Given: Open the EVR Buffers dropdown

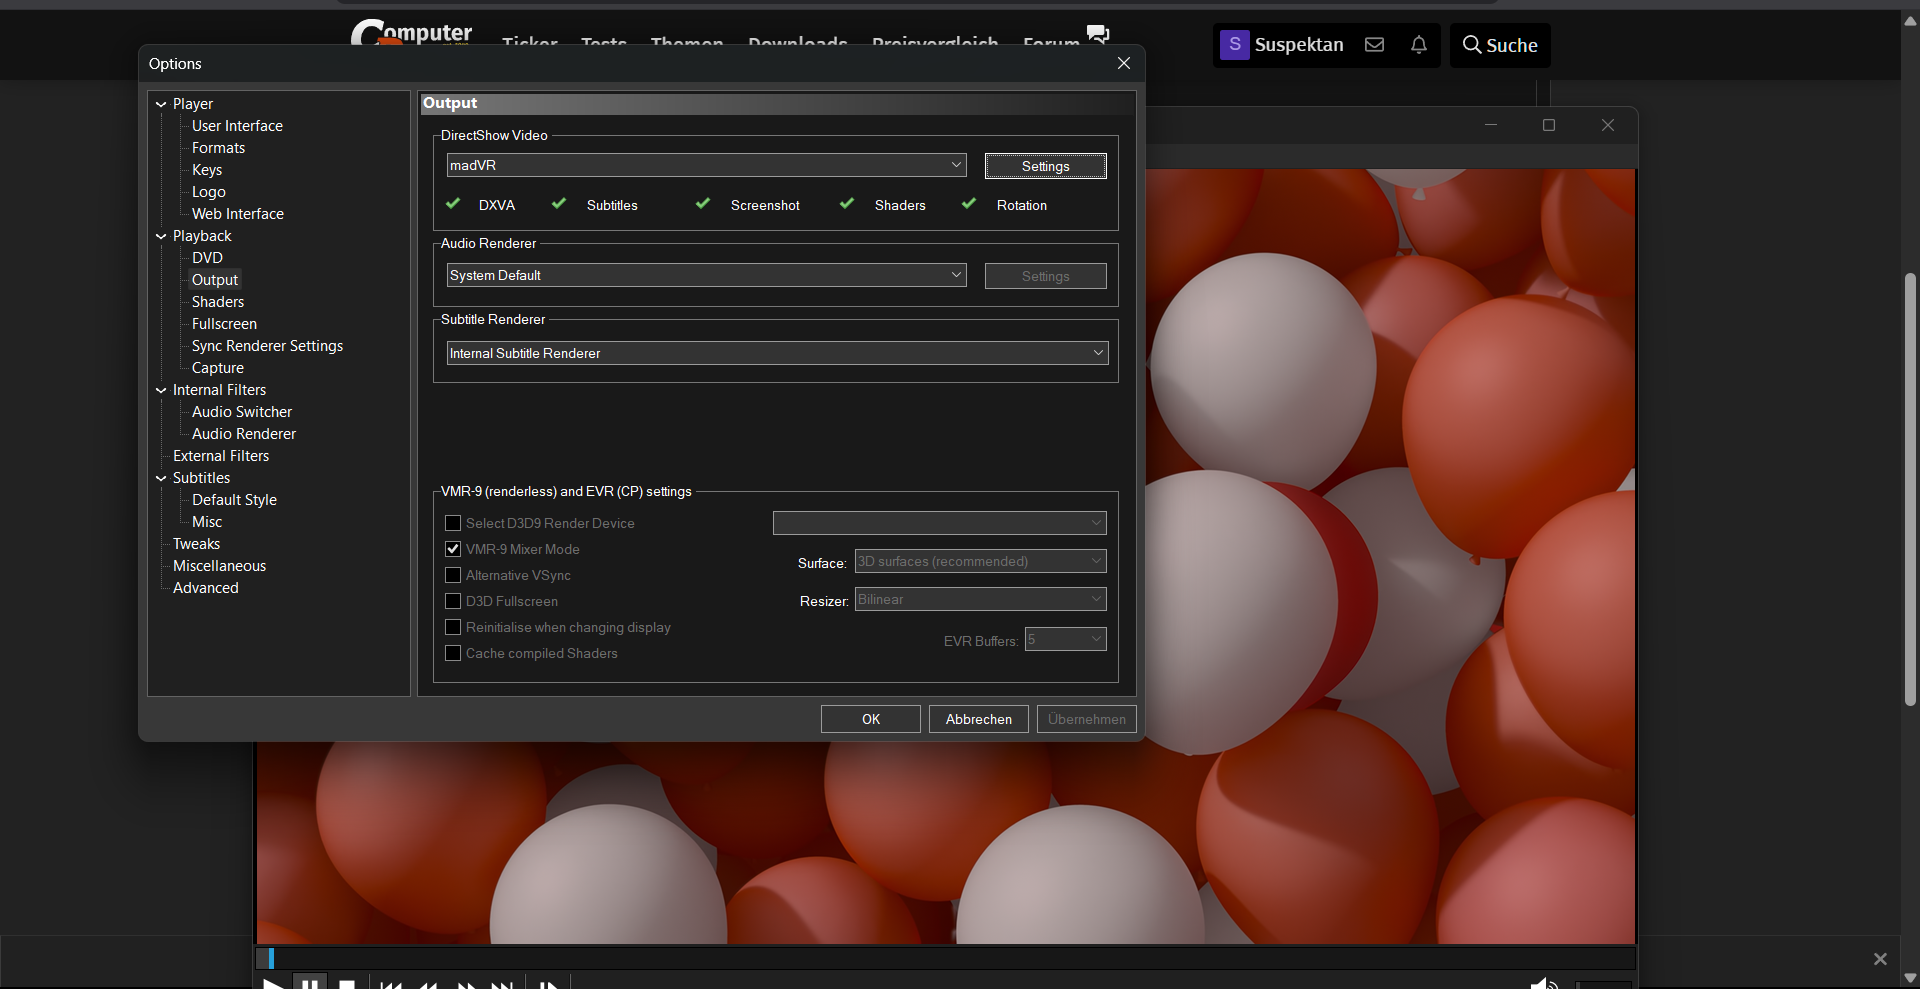Looking at the screenshot, I should pos(1066,639).
